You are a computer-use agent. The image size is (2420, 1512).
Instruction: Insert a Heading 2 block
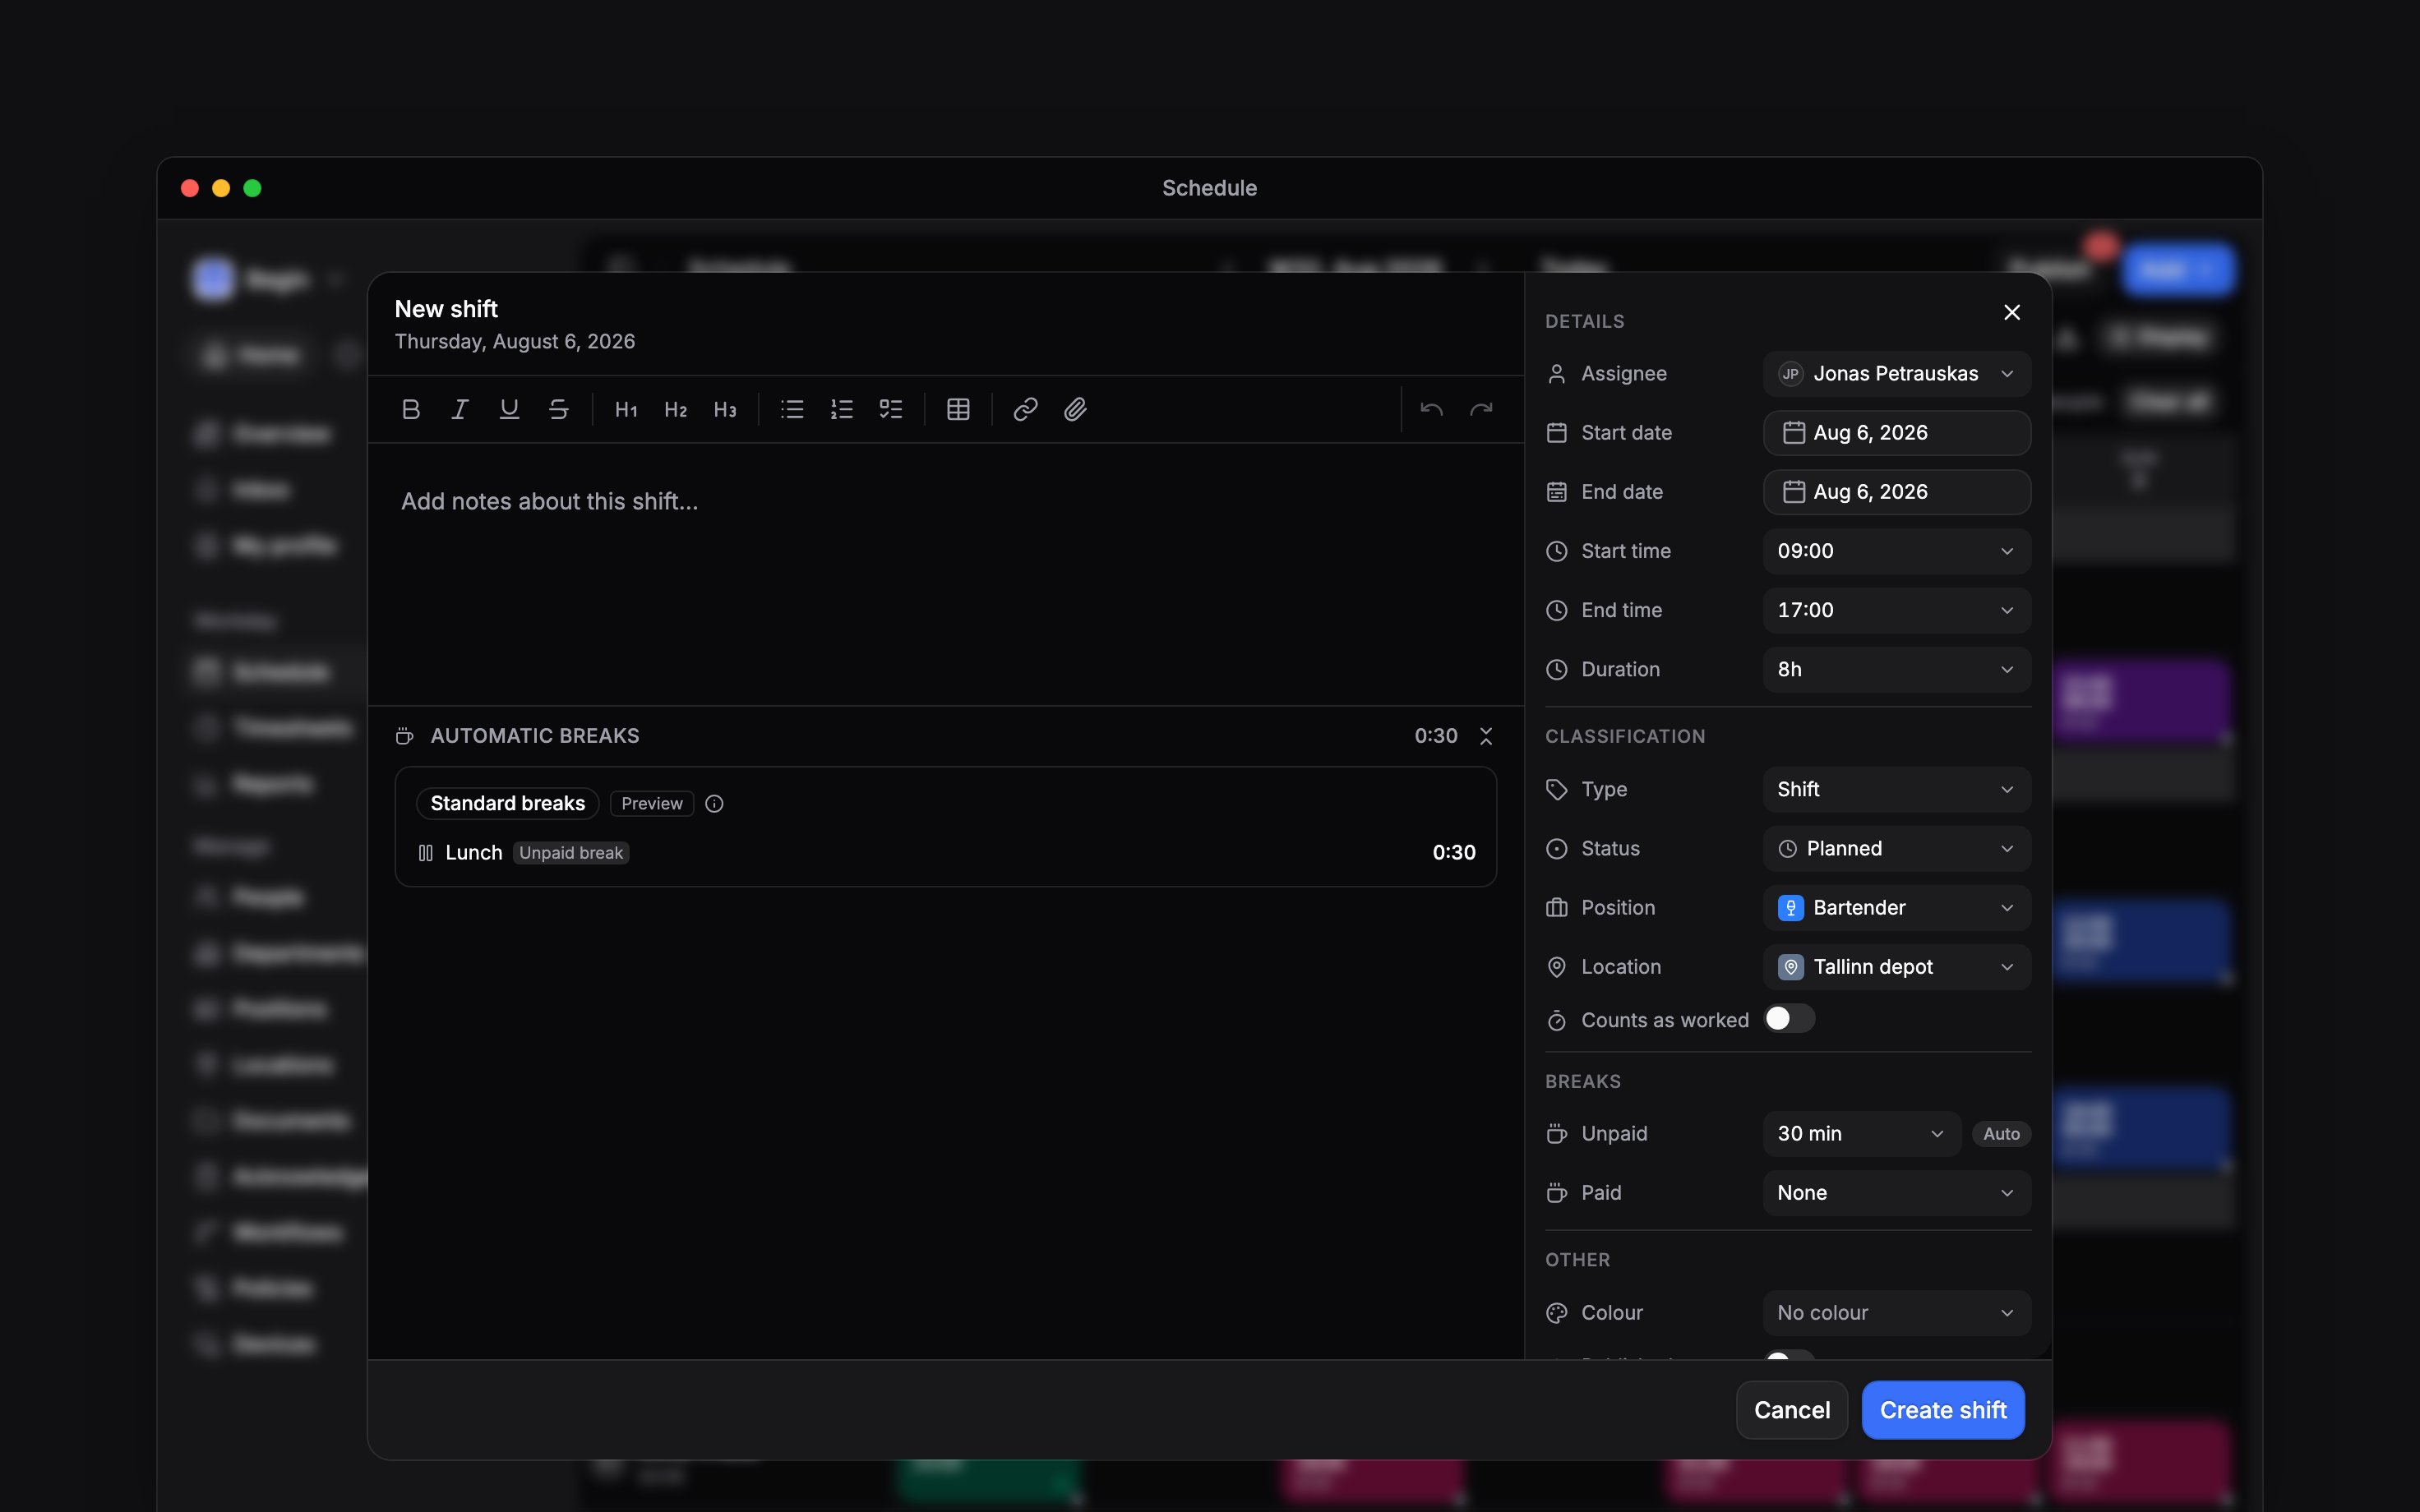pos(675,409)
